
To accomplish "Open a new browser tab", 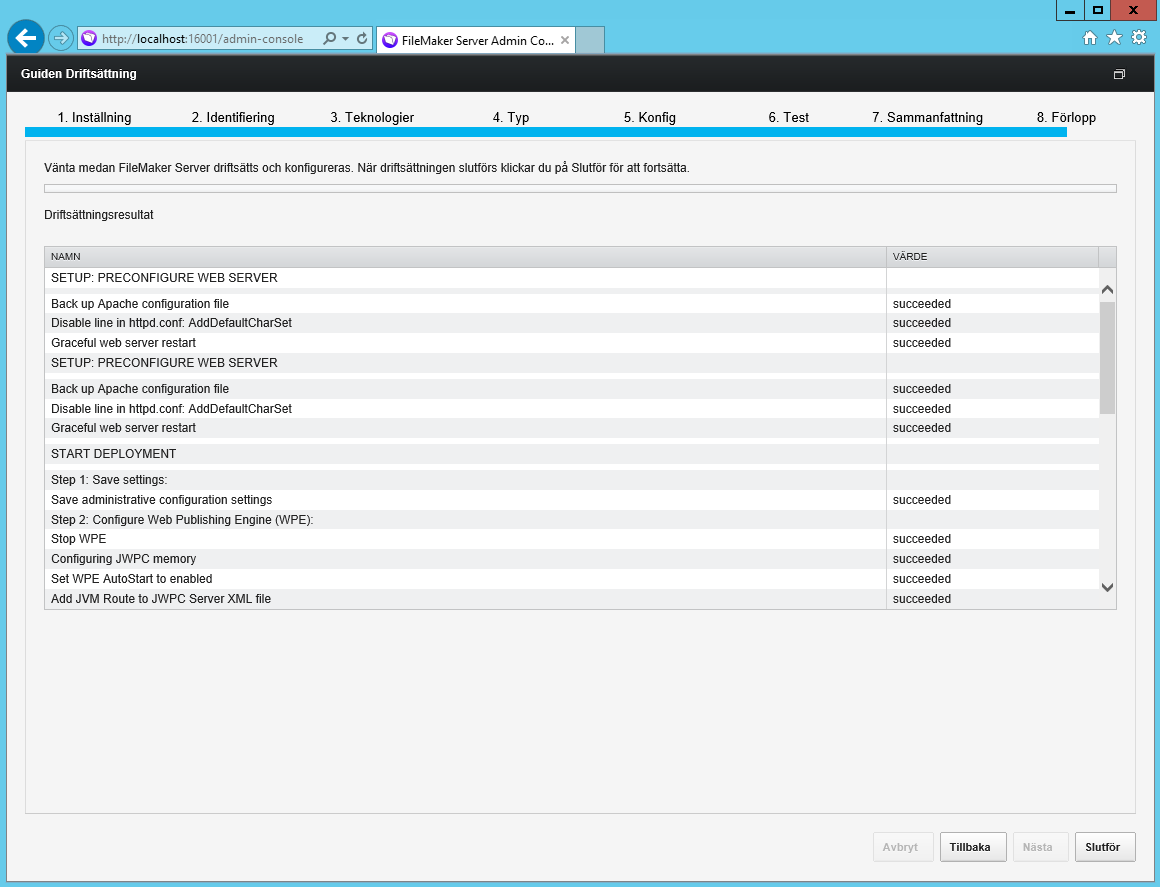I will click(x=590, y=40).
